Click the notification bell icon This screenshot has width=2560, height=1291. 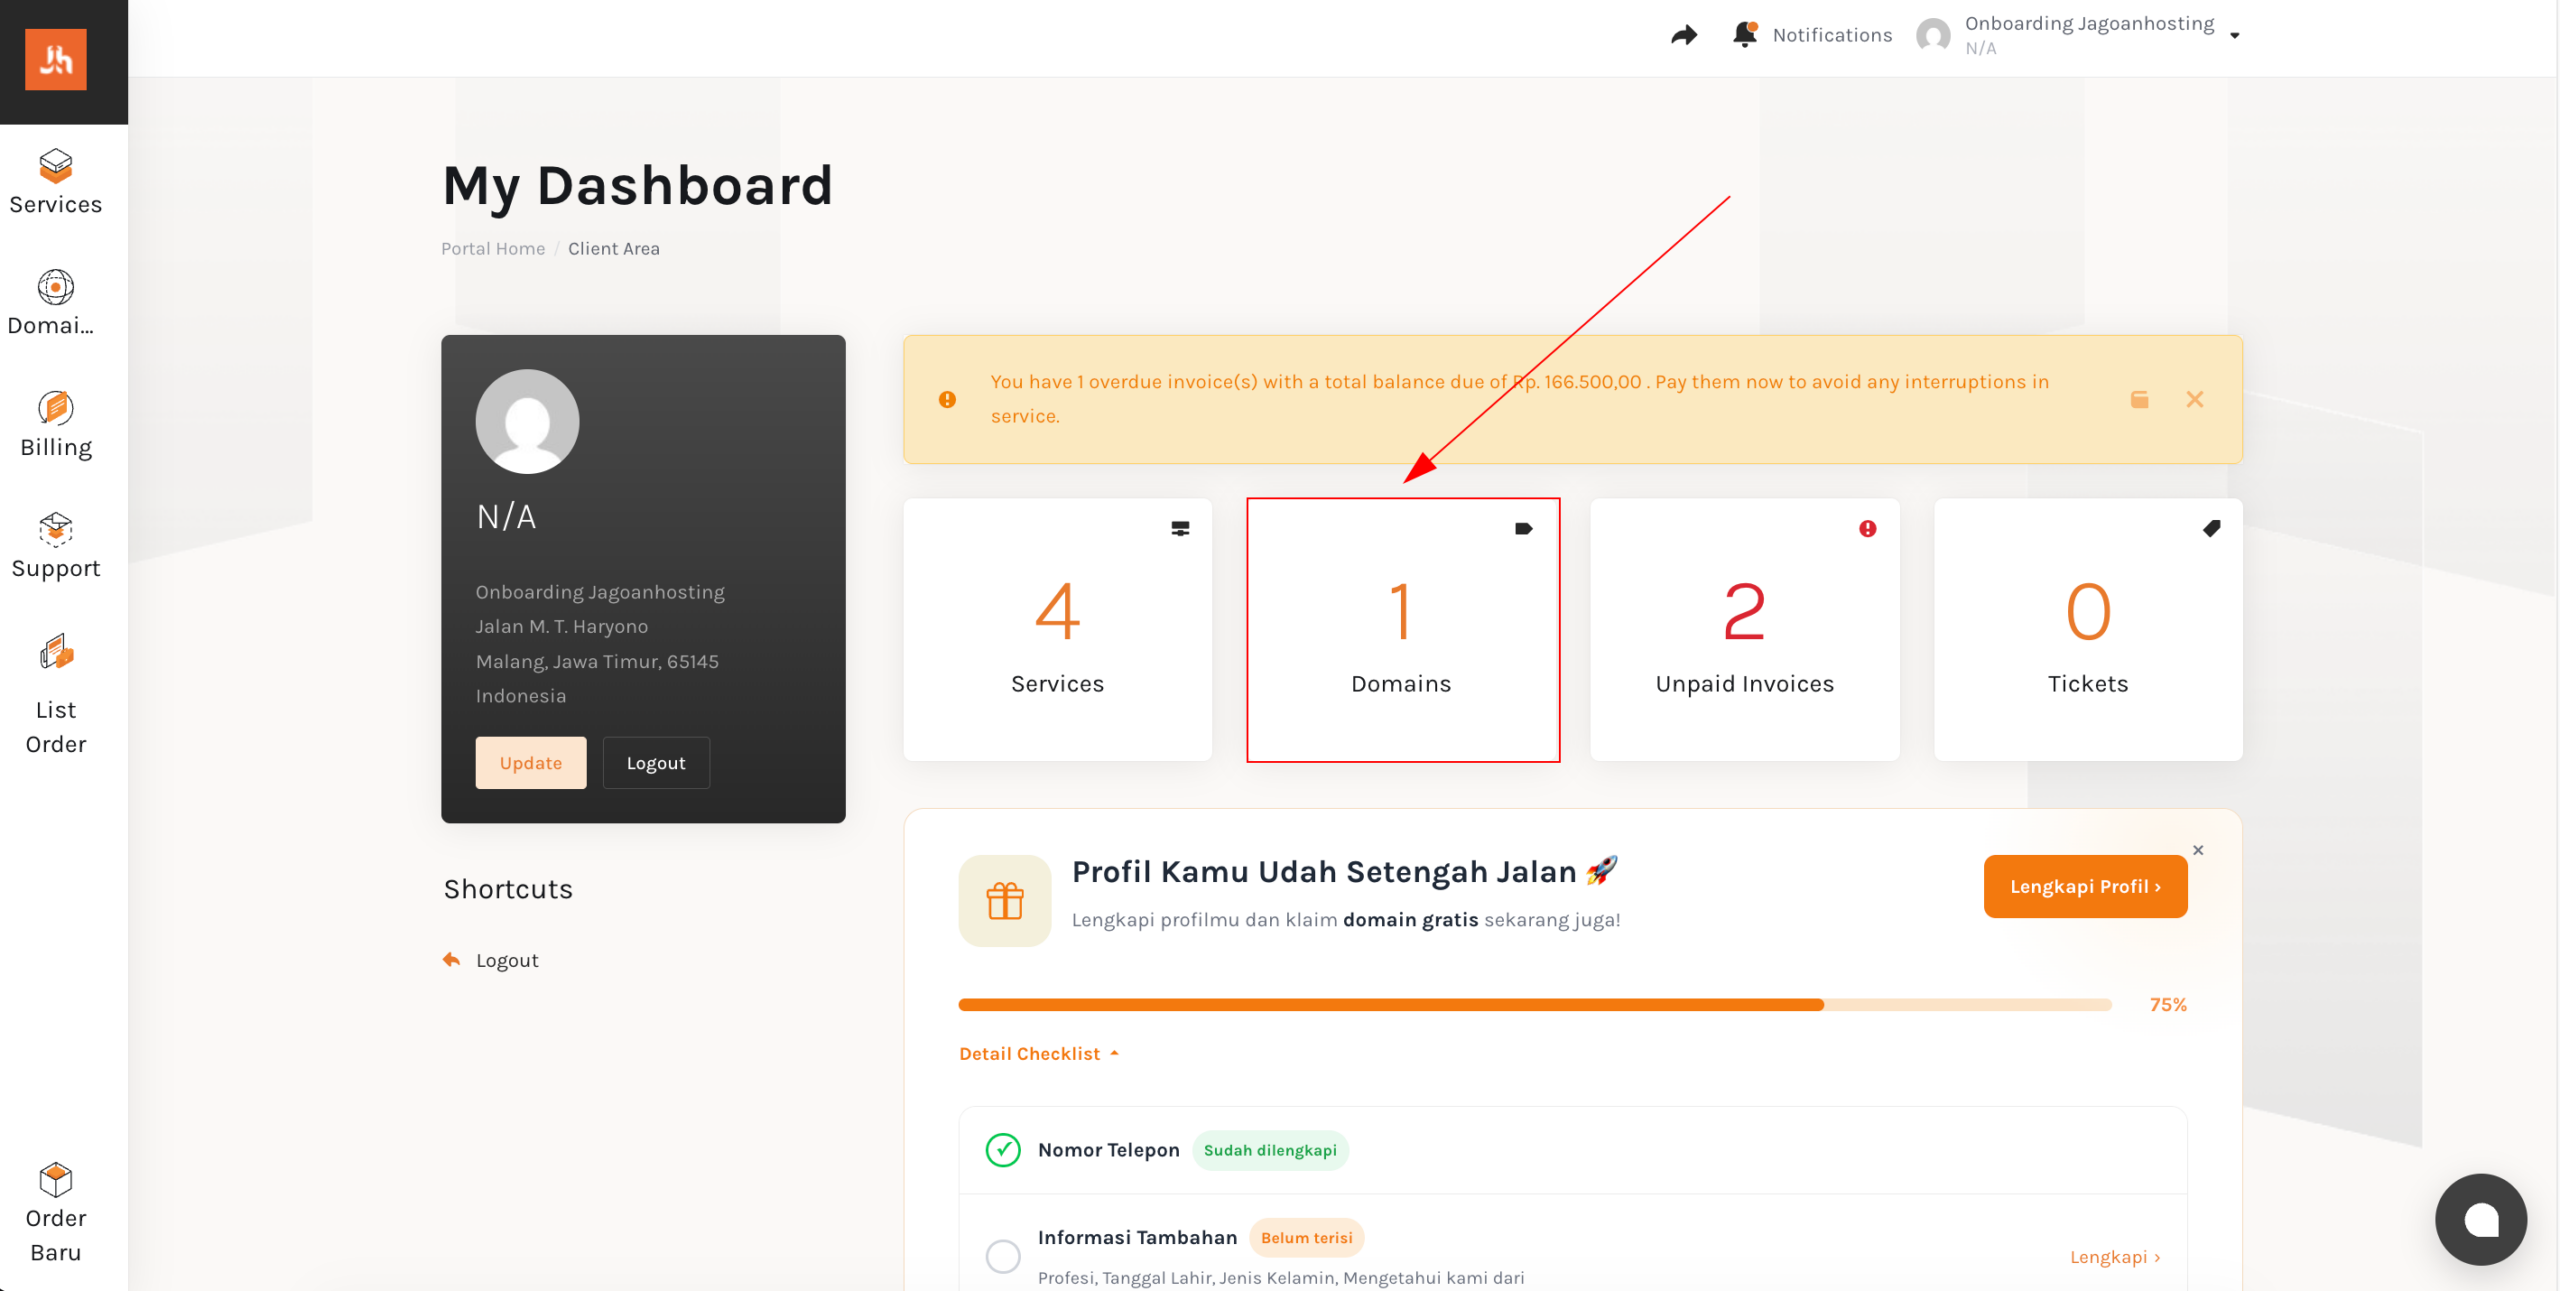[x=1745, y=34]
